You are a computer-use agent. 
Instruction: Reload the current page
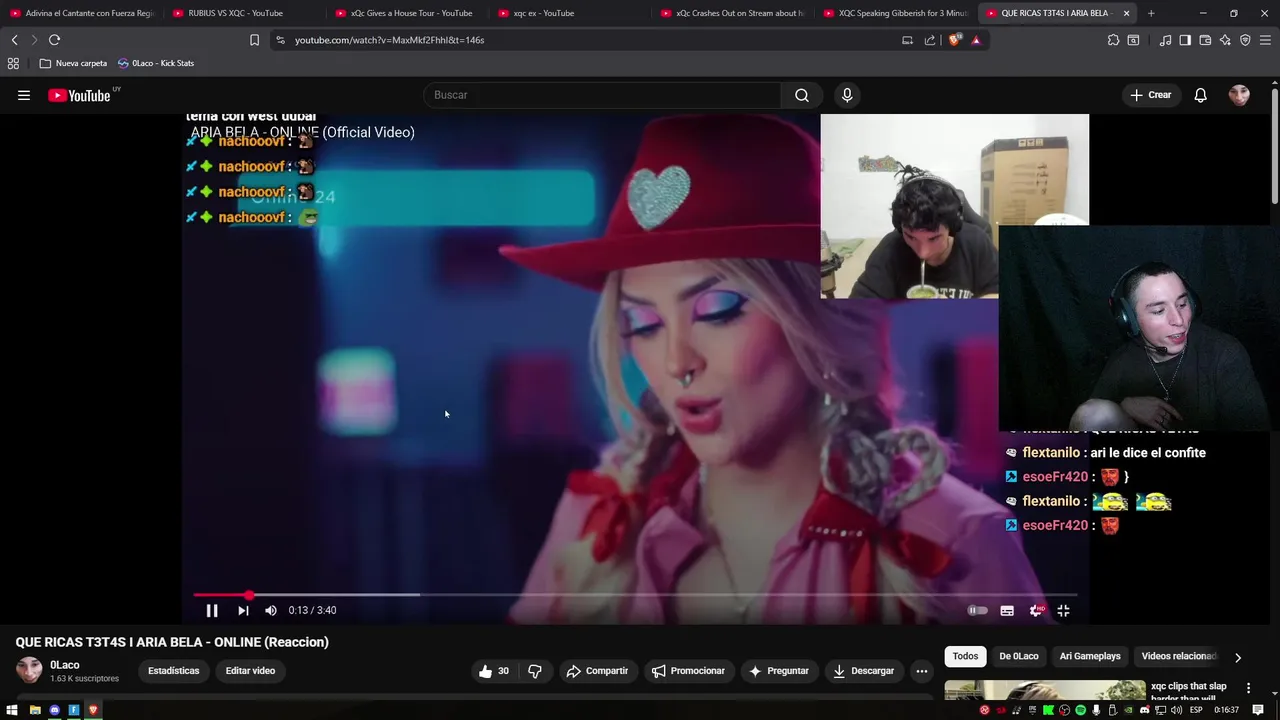tap(54, 40)
